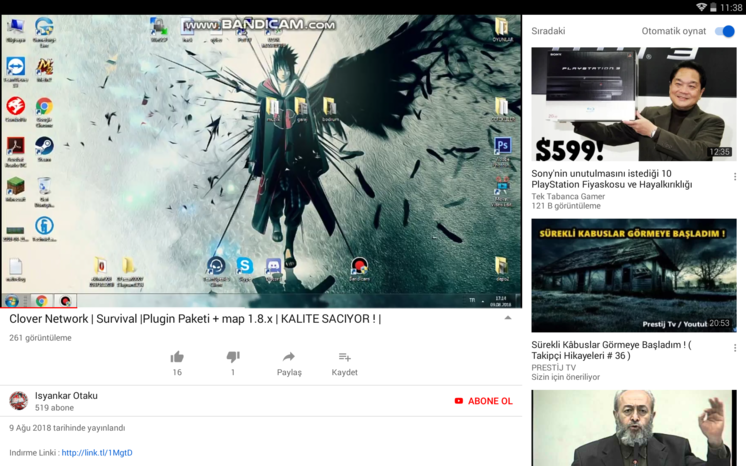The height and width of the screenshot is (466, 746).
Task: Play the haunted house Kabuslar thumbnail
Action: (x=634, y=275)
